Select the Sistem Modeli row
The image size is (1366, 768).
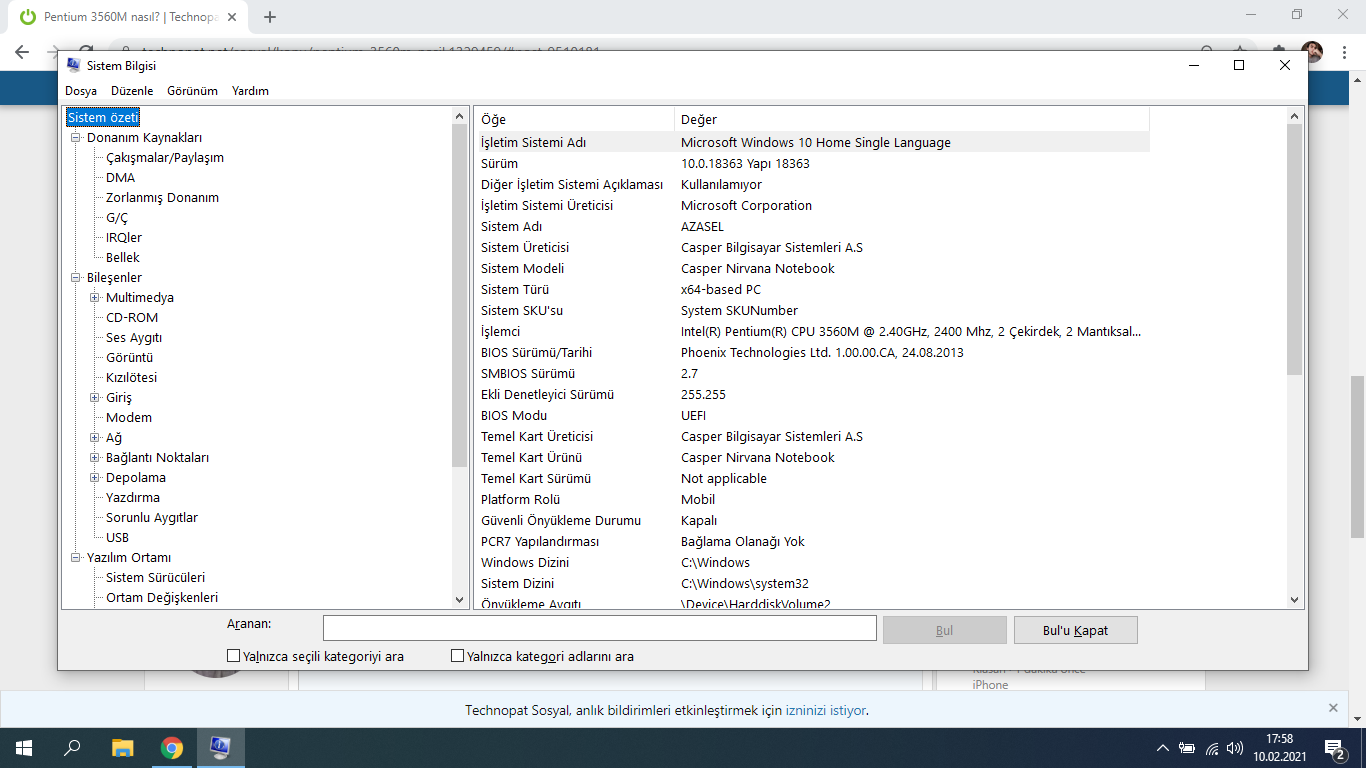(812, 268)
